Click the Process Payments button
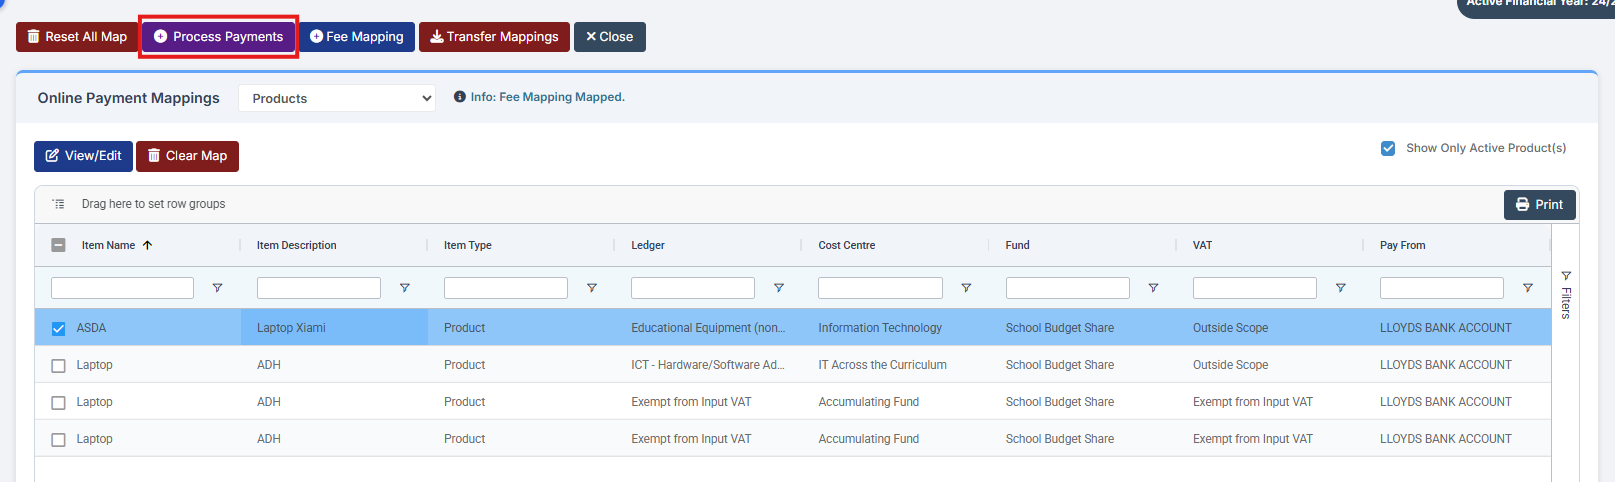1615x482 pixels. click(x=218, y=37)
